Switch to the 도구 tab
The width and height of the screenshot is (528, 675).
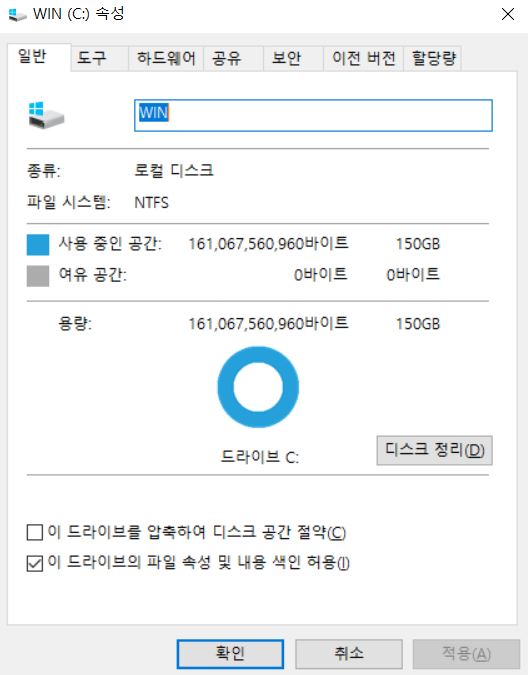(99, 58)
